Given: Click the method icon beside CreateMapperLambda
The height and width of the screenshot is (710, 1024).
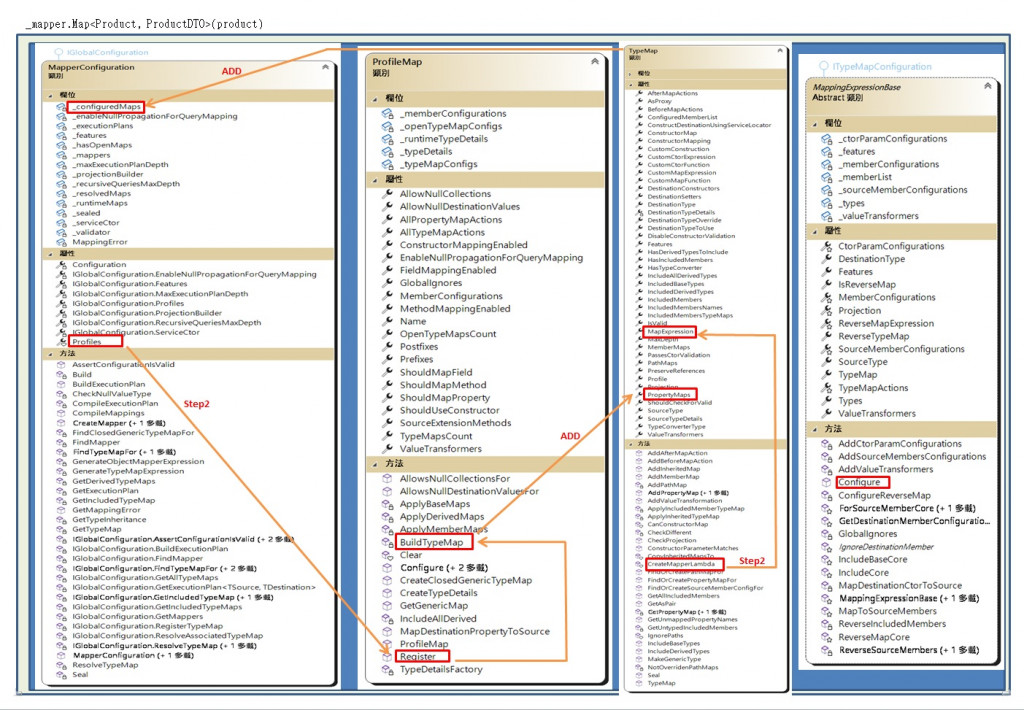Looking at the screenshot, I should coord(639,564).
